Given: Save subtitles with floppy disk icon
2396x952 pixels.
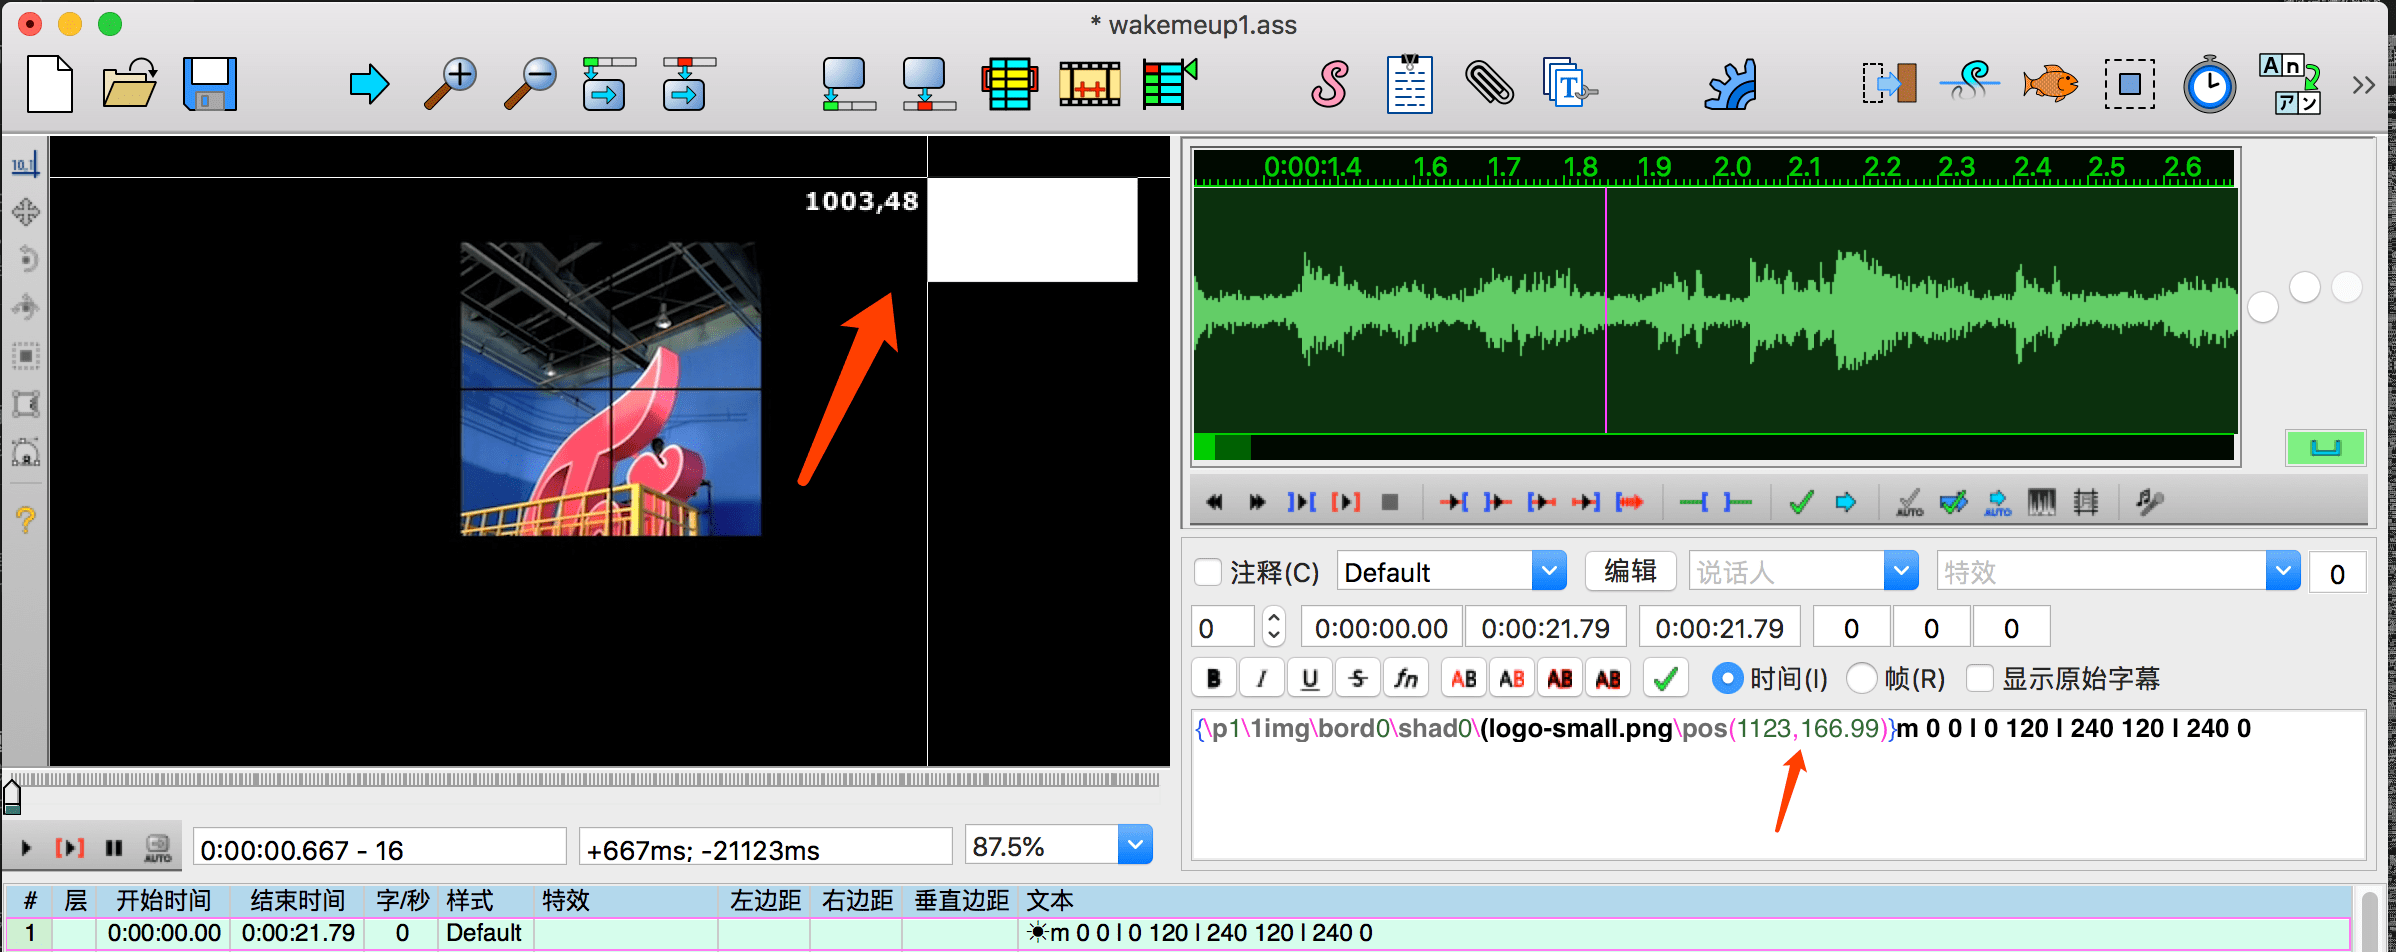Looking at the screenshot, I should 210,84.
